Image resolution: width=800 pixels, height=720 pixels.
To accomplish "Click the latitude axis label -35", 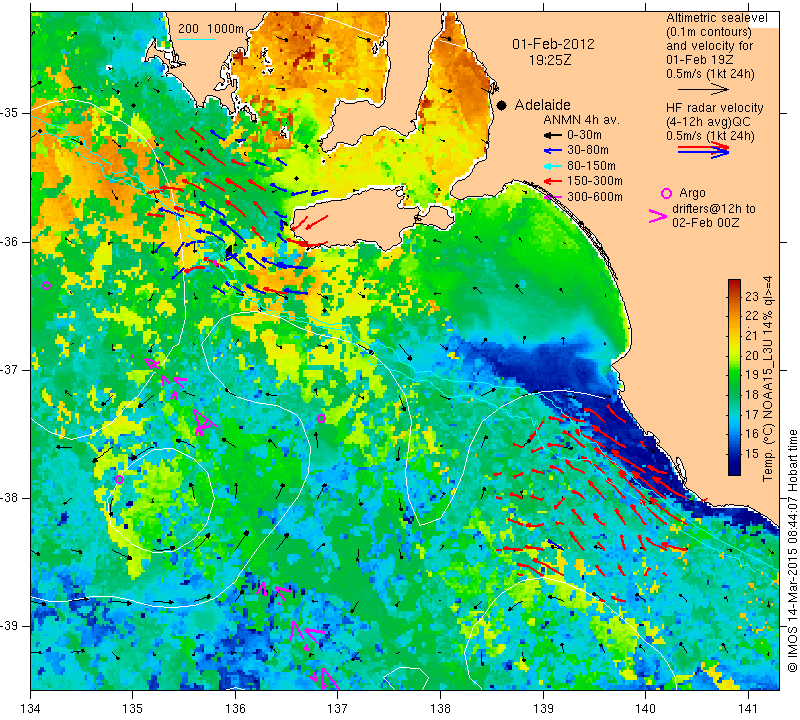I will 10,113.
